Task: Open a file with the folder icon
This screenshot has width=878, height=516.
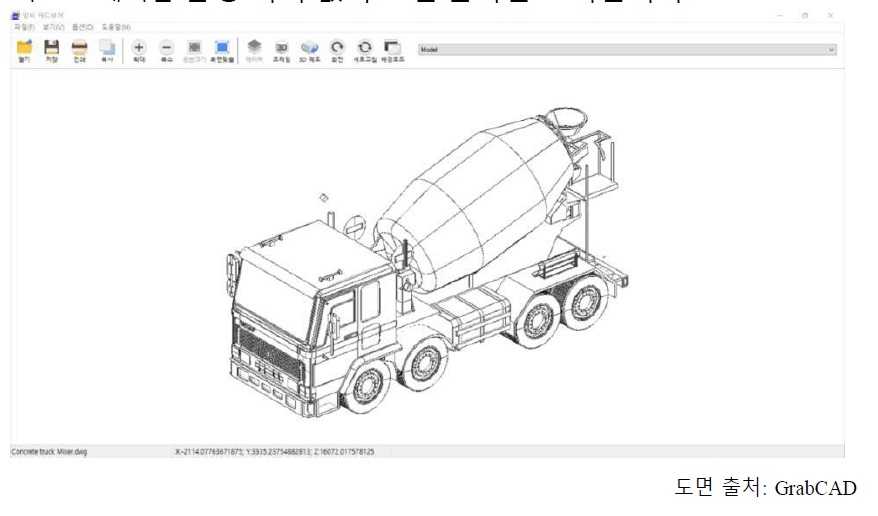Action: click(x=24, y=50)
